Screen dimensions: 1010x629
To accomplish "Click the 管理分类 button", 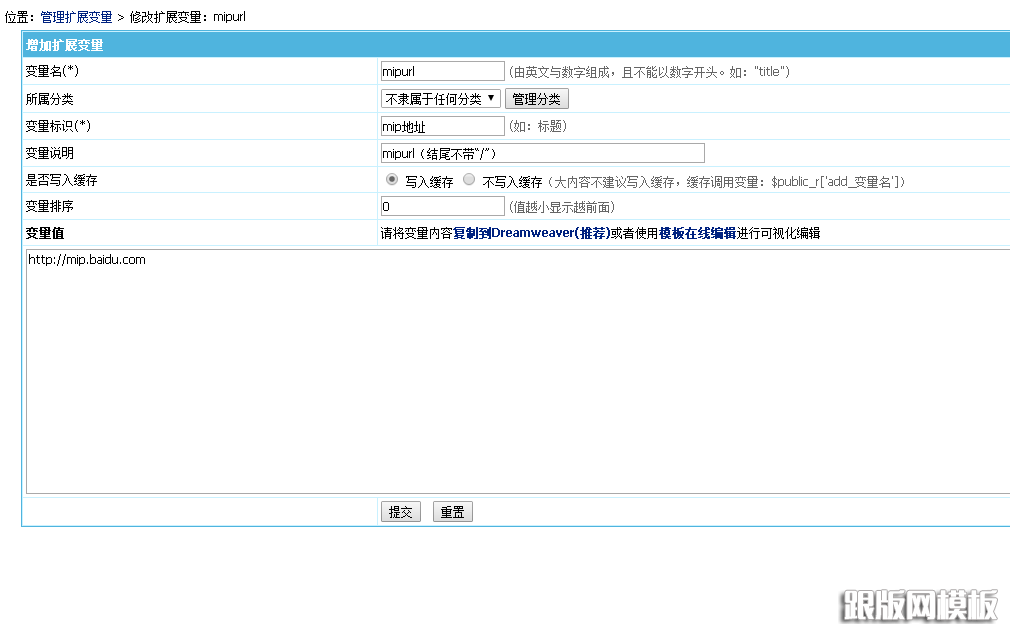I will click(537, 99).
